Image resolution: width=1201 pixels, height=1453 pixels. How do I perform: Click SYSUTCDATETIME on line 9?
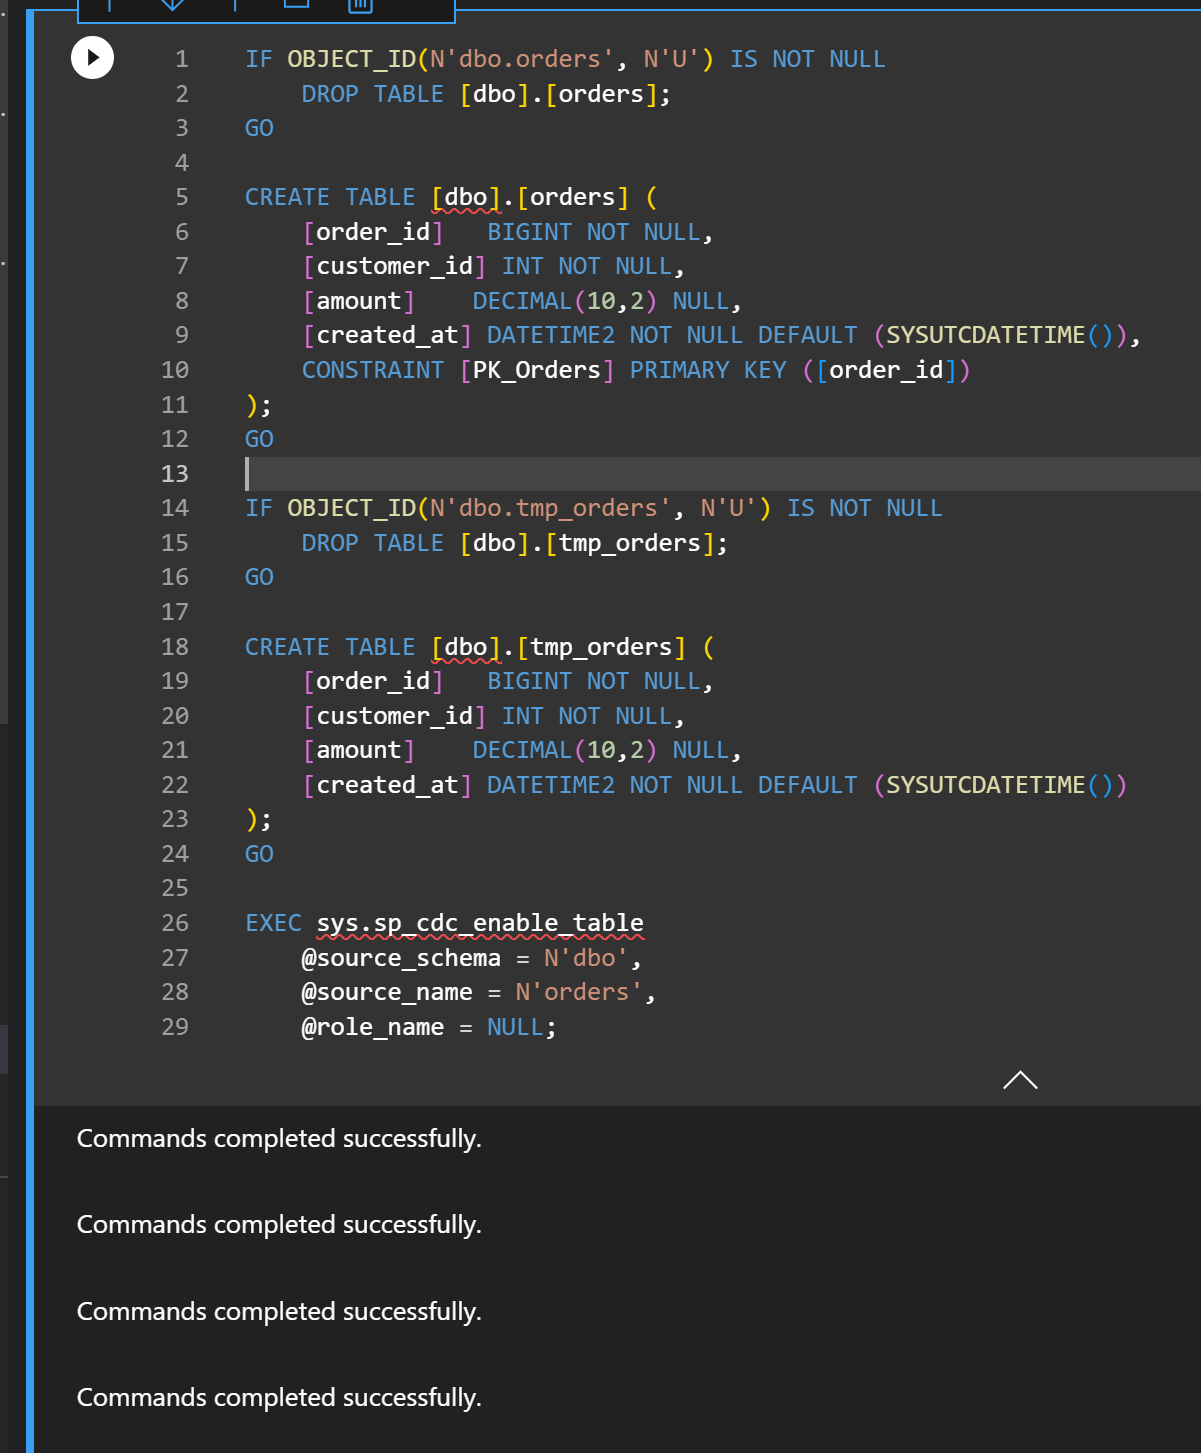coord(985,335)
